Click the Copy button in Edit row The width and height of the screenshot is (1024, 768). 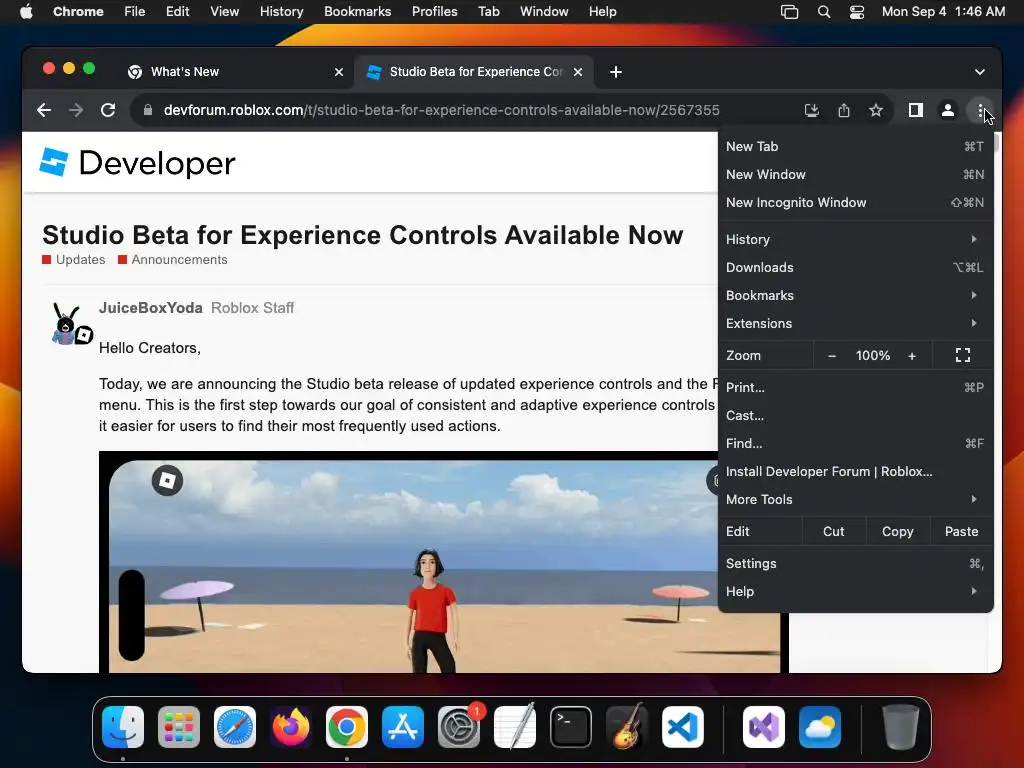(x=897, y=532)
